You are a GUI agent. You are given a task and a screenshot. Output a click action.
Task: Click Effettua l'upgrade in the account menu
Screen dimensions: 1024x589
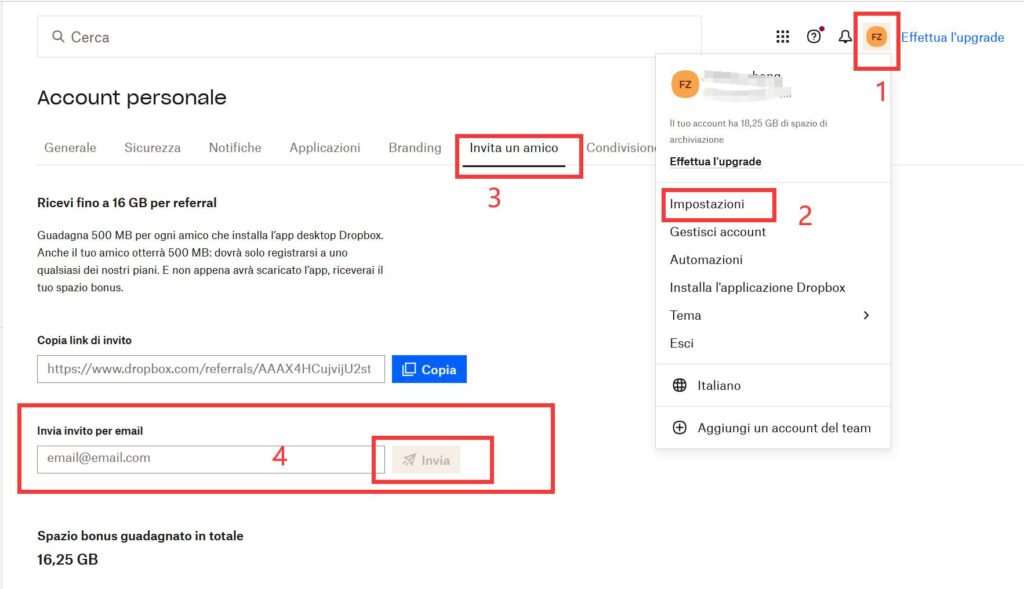[x=715, y=161]
